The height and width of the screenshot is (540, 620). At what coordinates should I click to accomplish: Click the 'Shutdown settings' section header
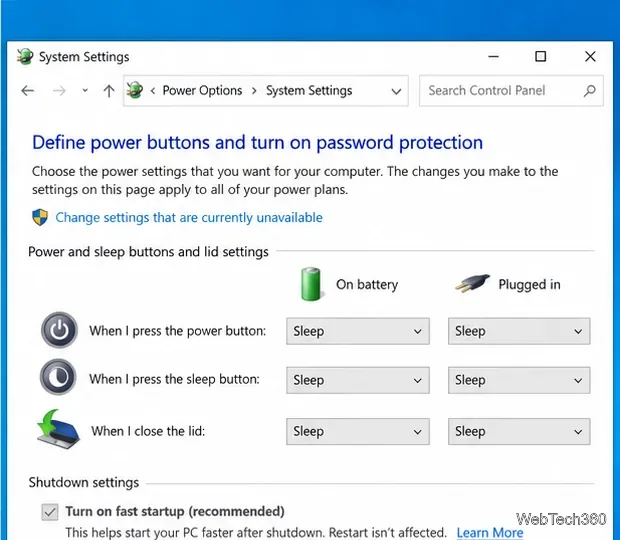tap(84, 483)
